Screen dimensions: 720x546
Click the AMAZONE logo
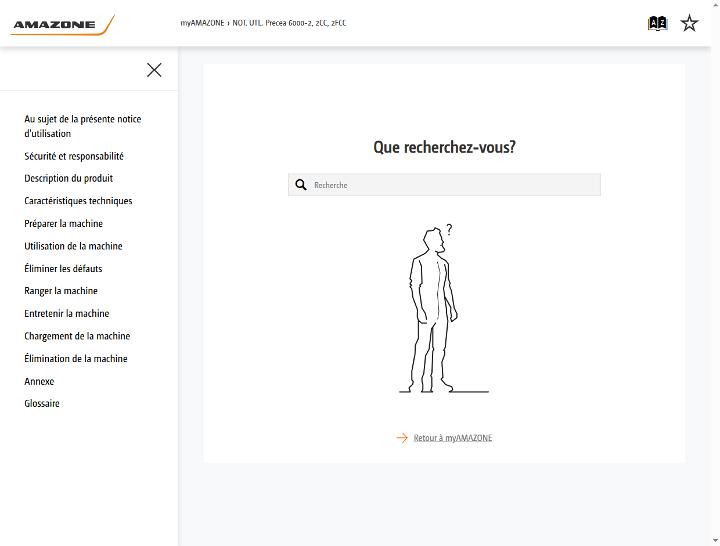pos(62,25)
